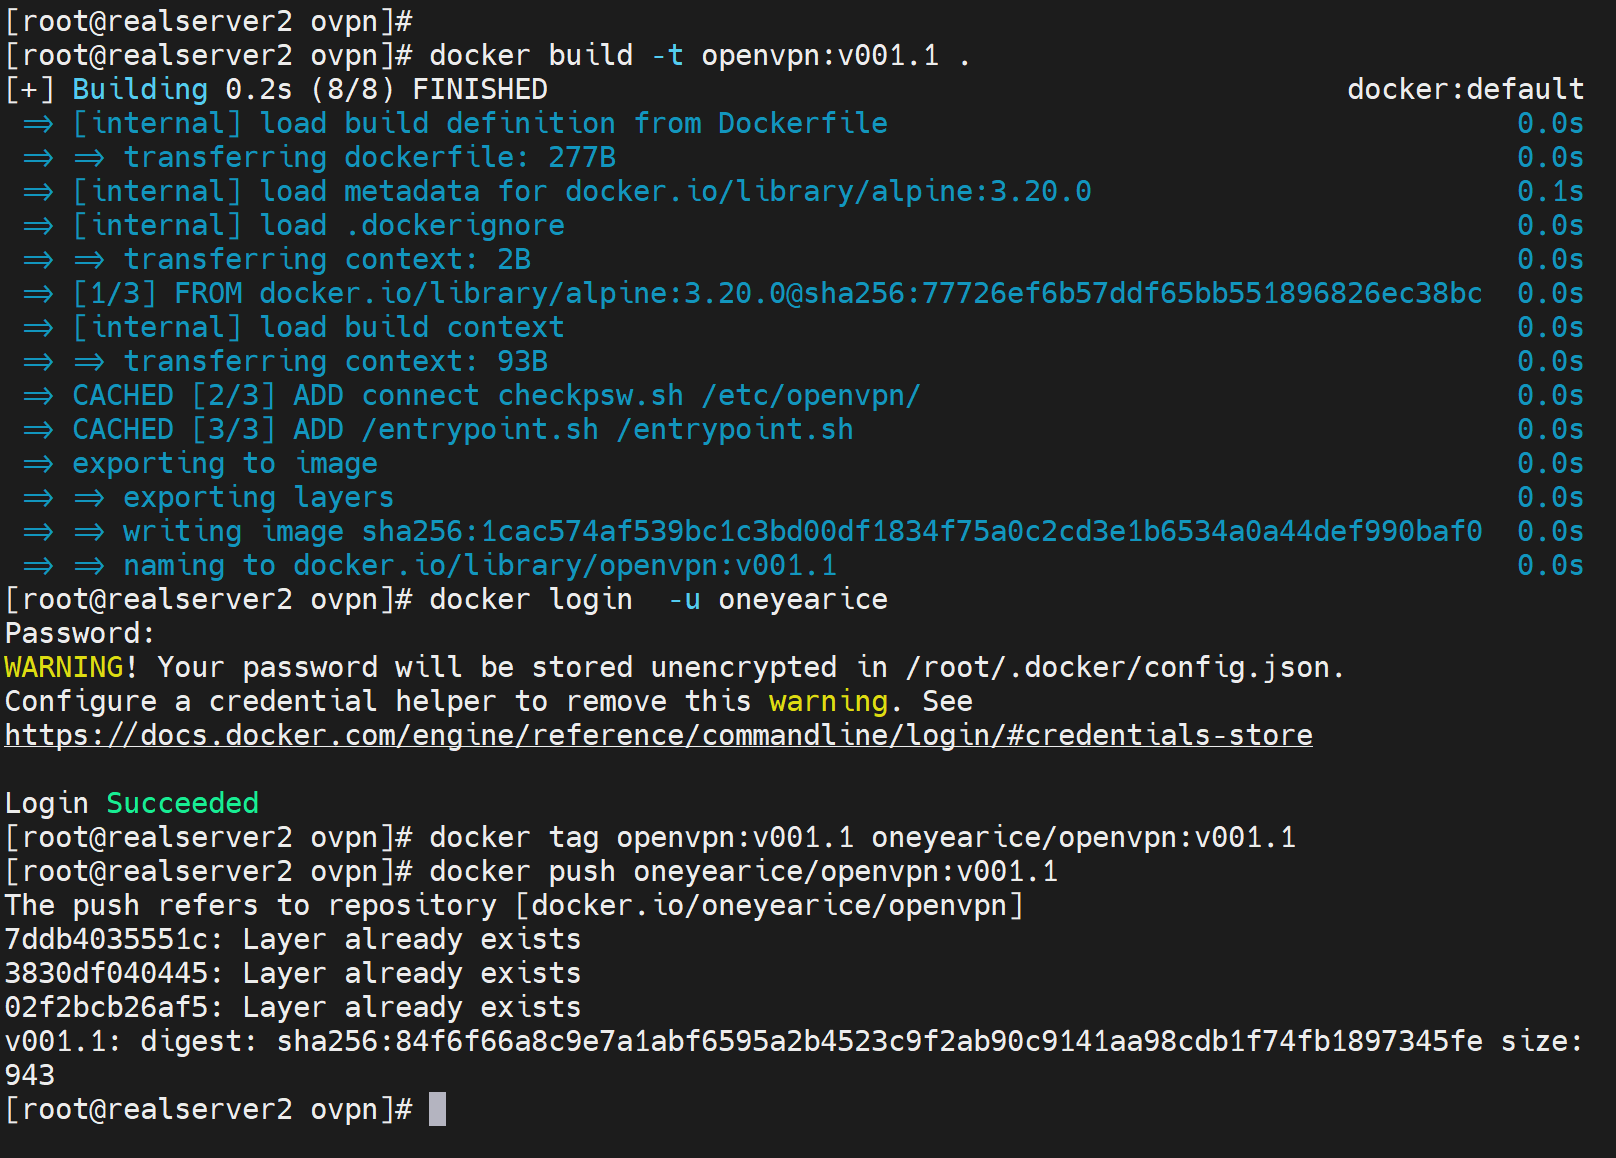Viewport: 1616px width, 1158px height.
Task: Click layer ID 02f2bcb26af5
Action: pos(107,1007)
